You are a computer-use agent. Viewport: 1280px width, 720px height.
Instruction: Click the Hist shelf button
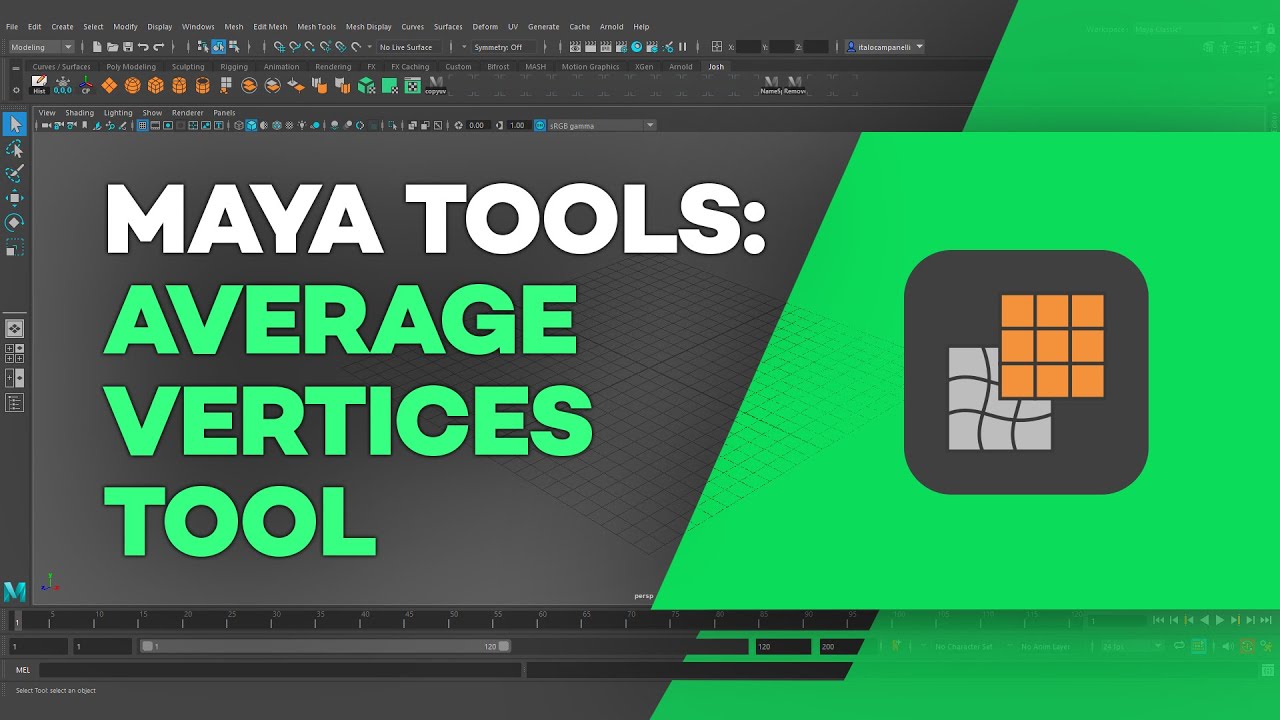tap(39, 85)
